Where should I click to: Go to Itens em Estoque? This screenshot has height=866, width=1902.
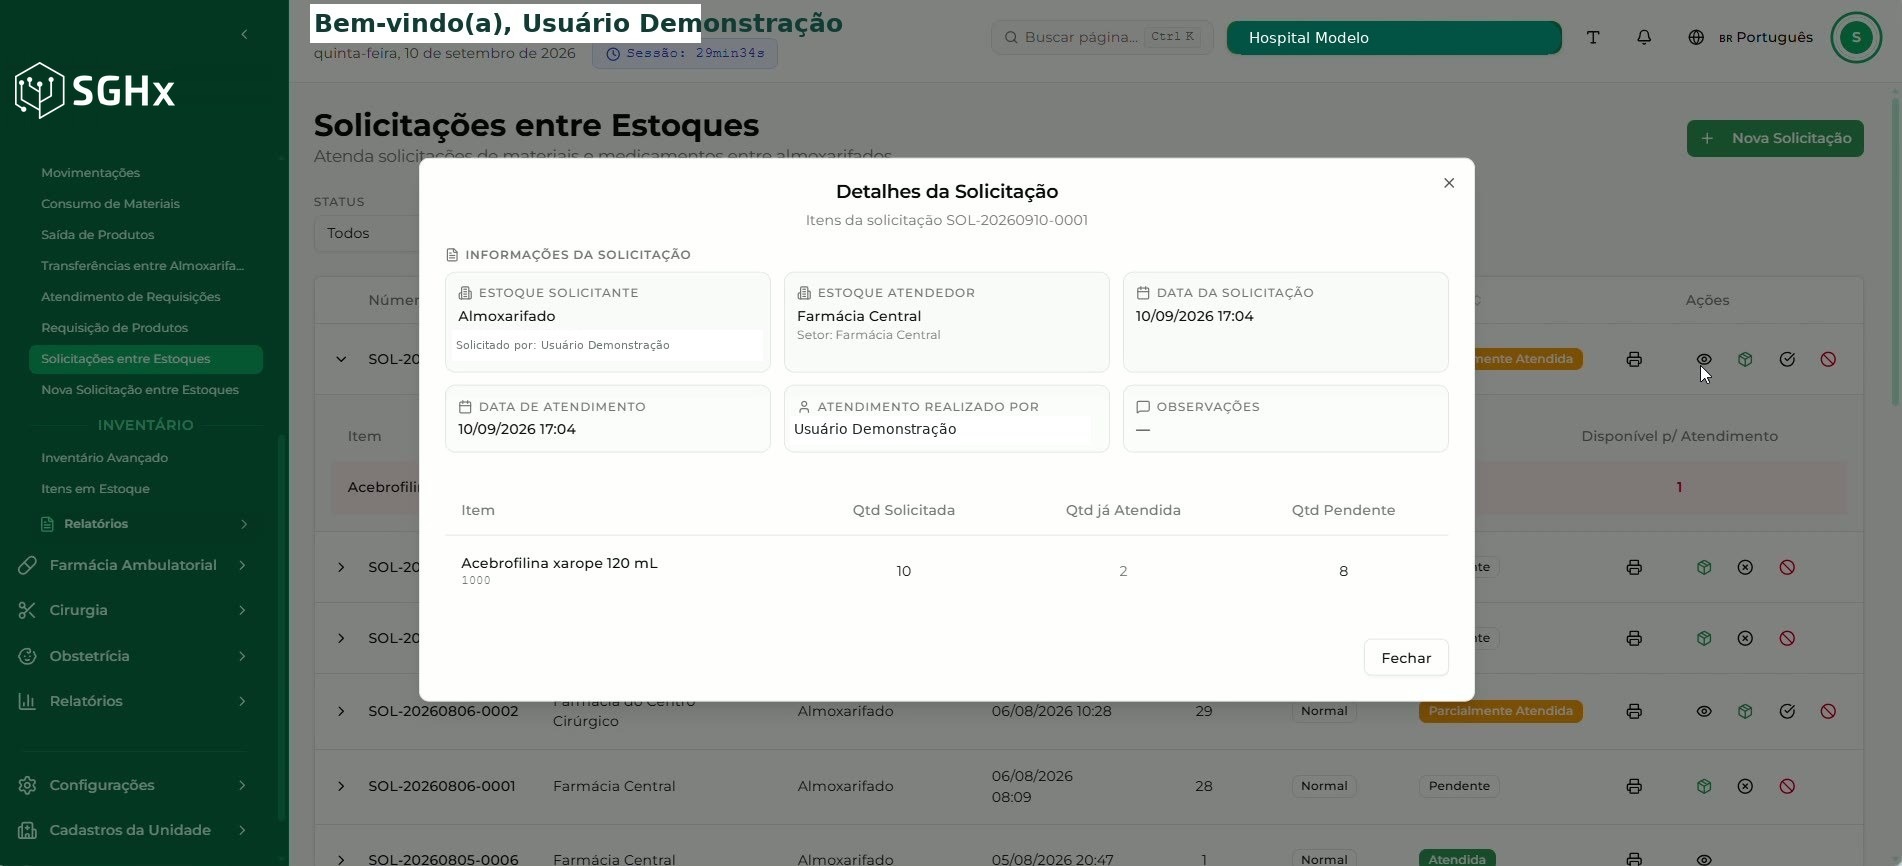point(95,489)
